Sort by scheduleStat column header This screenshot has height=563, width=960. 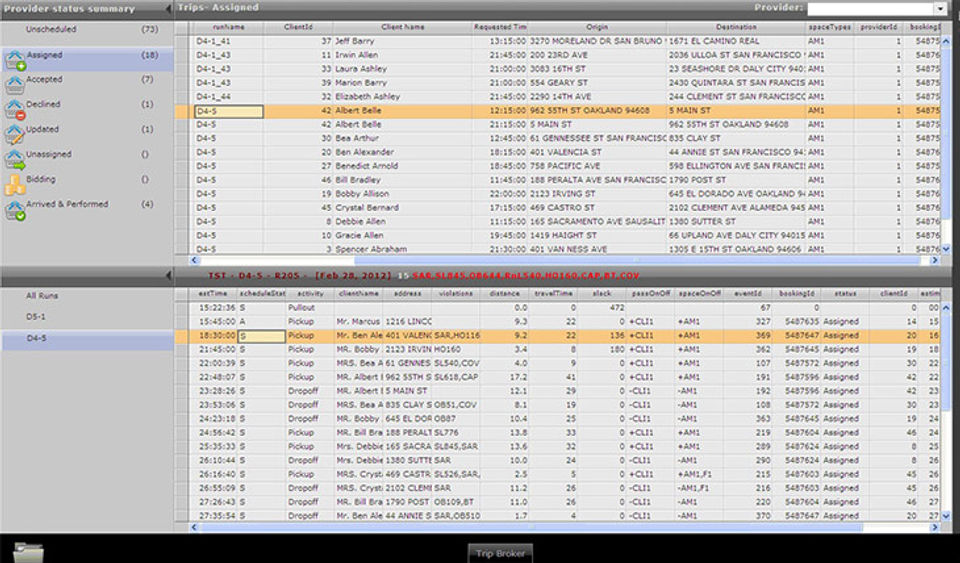click(x=262, y=294)
